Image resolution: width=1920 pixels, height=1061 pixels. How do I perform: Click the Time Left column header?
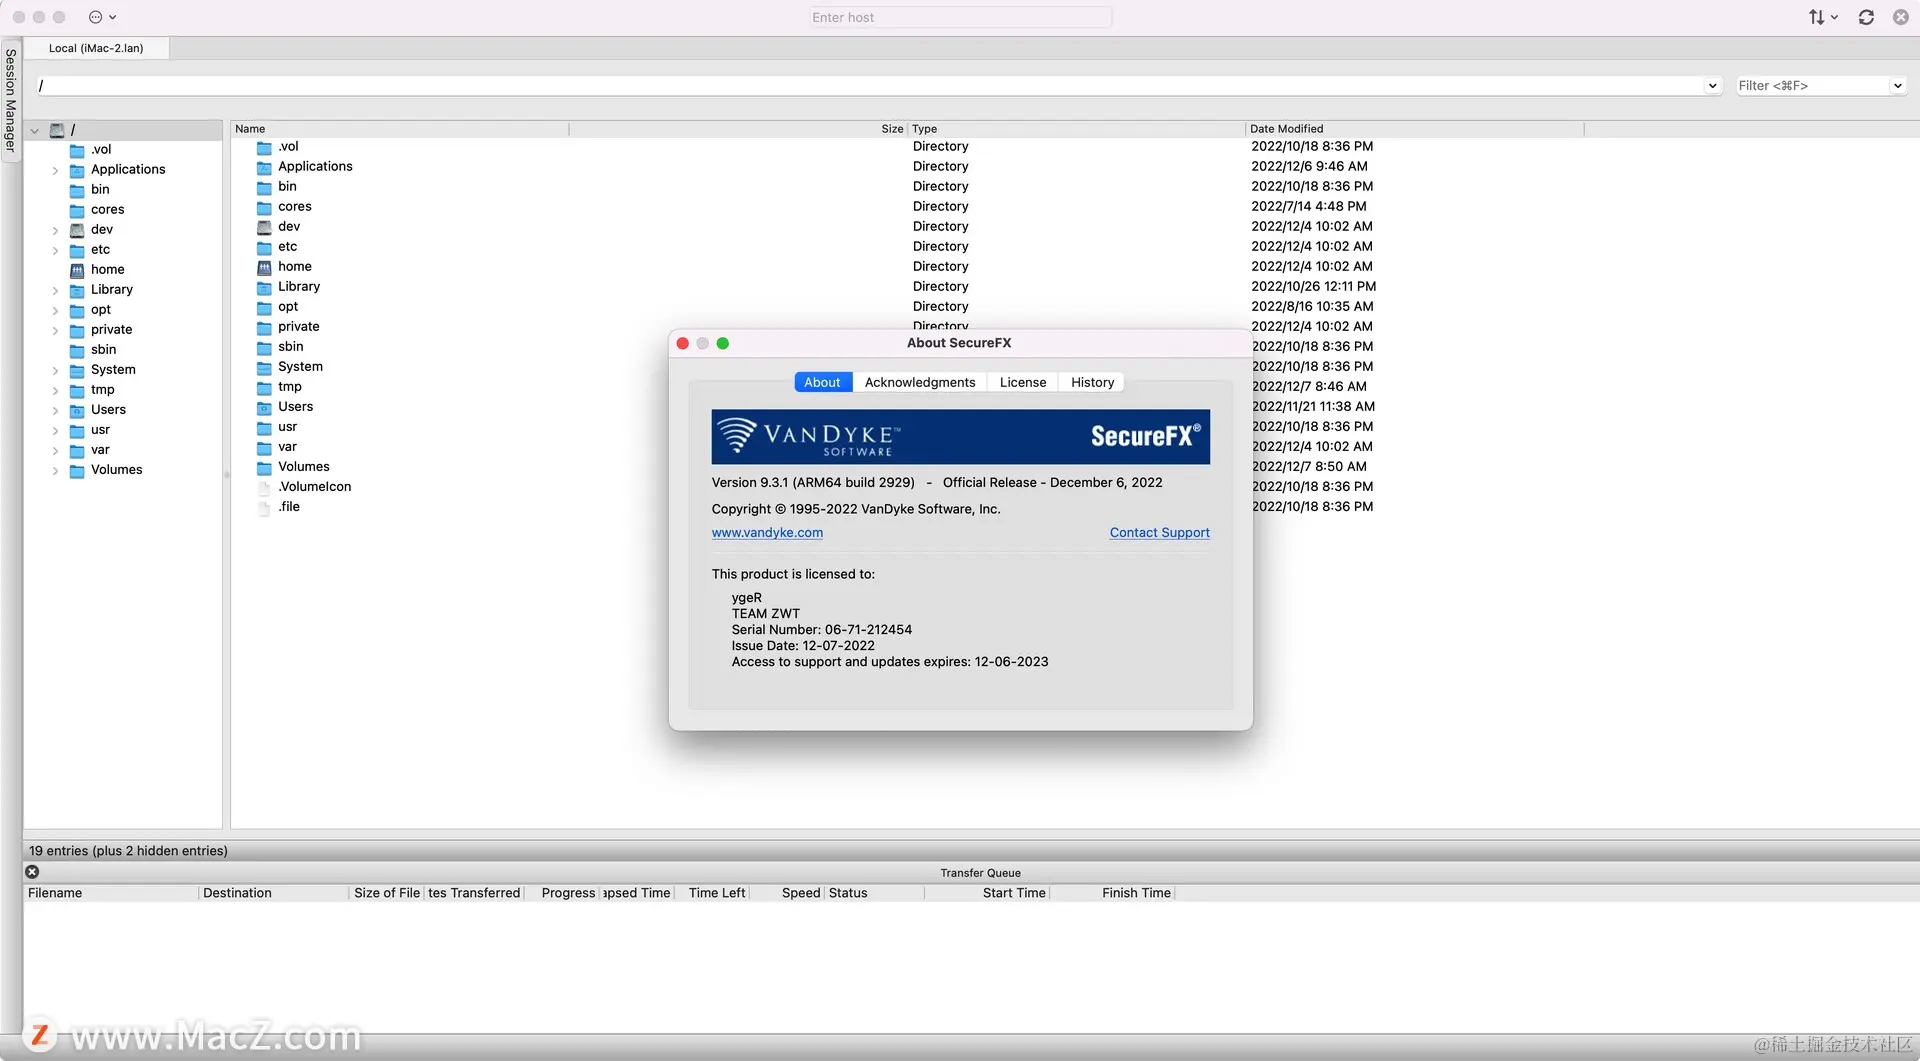pyautogui.click(x=712, y=893)
